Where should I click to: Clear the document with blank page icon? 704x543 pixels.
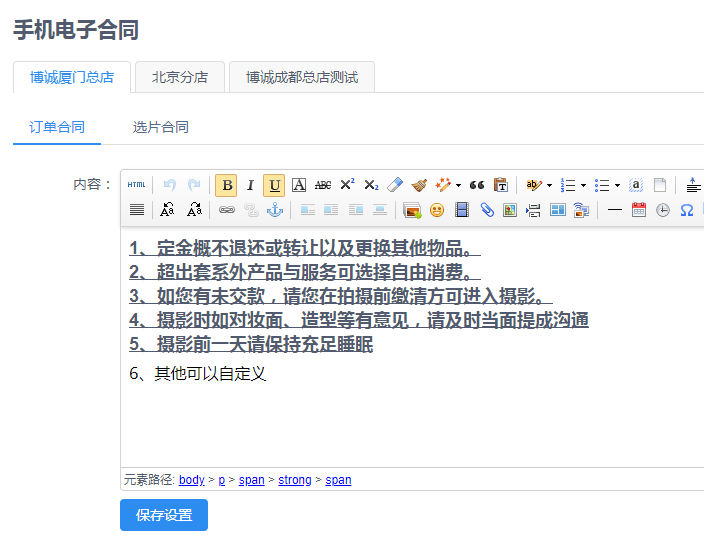(660, 185)
